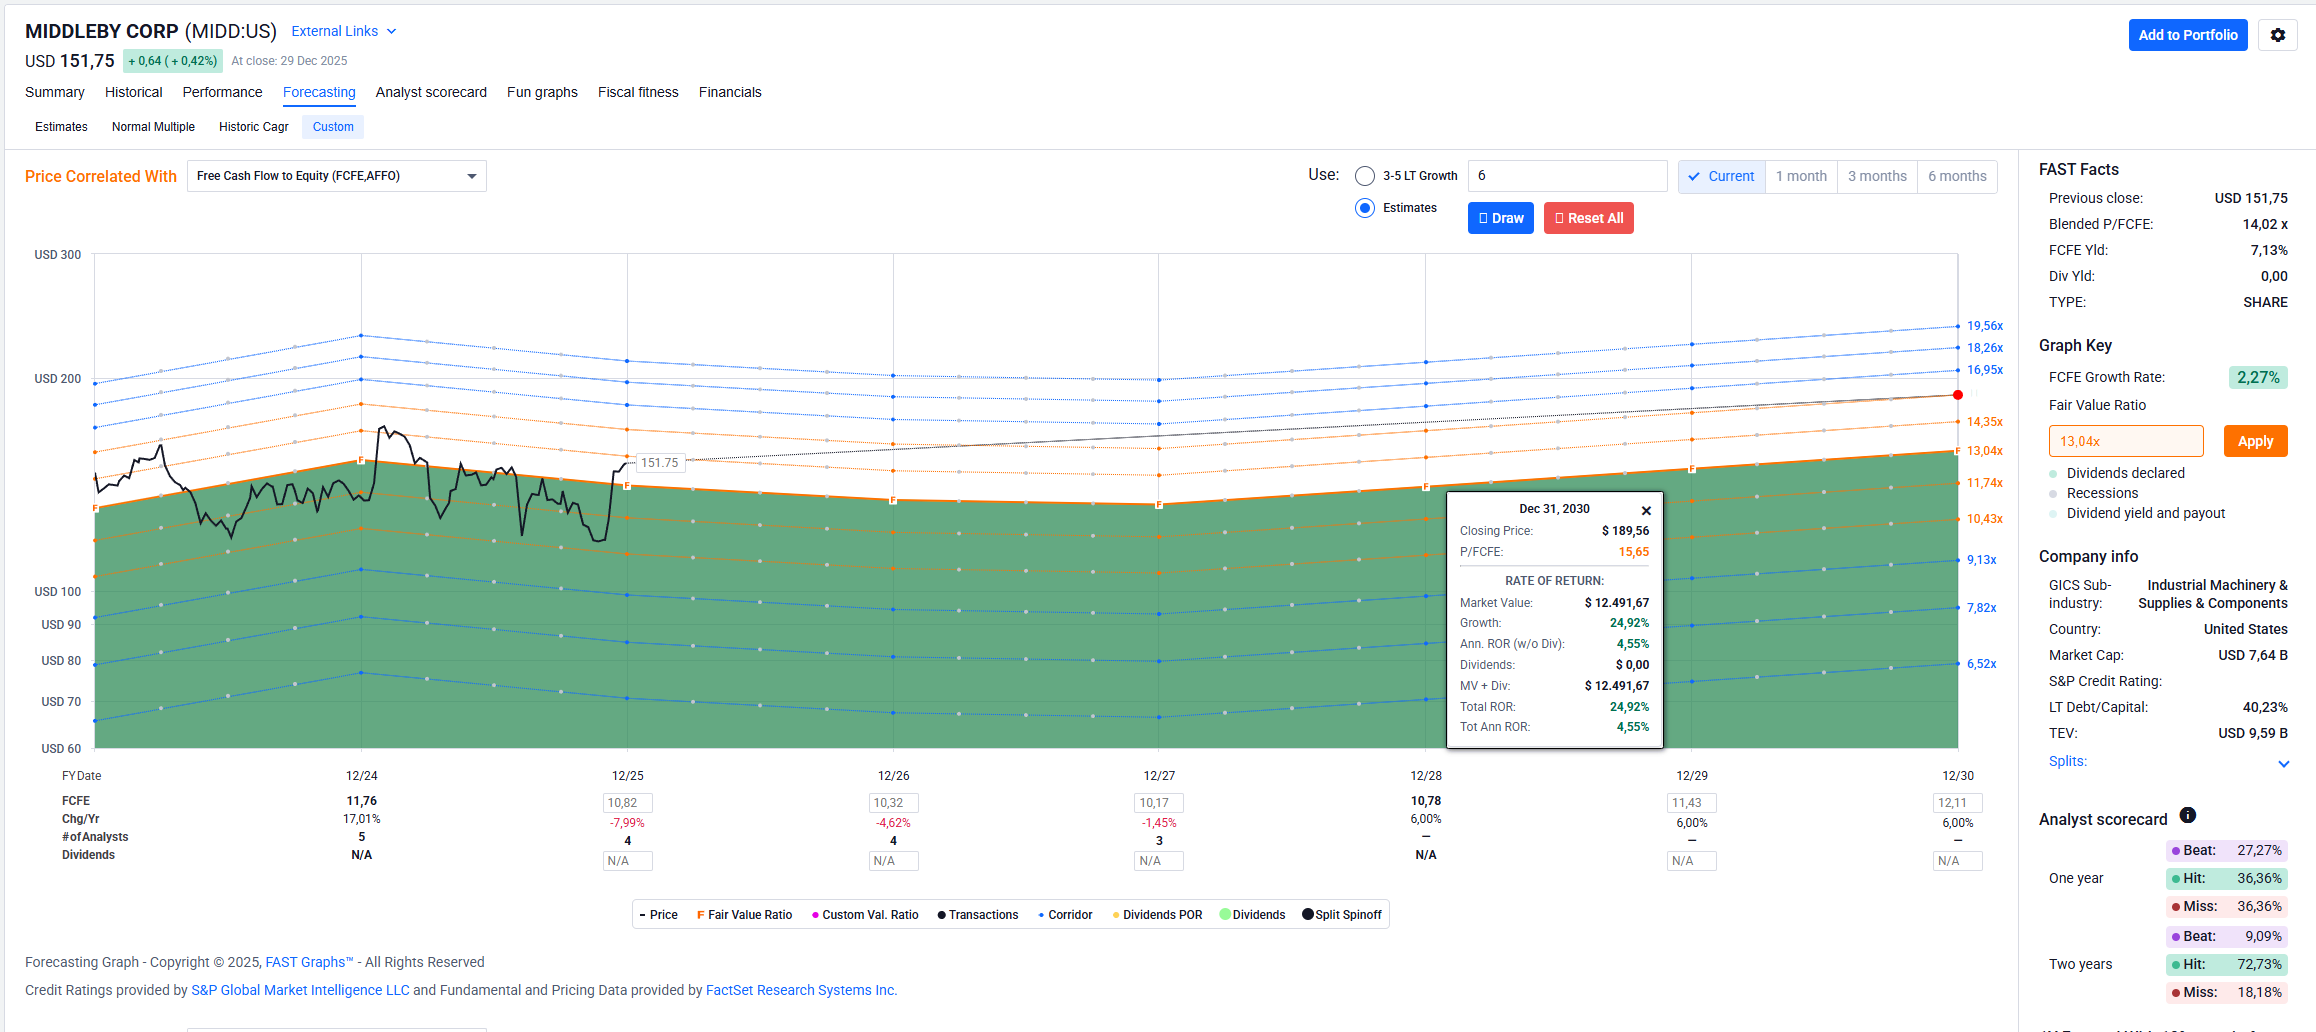The width and height of the screenshot is (2316, 1032).
Task: Click the Dividends legend green circle
Action: point(1225,915)
